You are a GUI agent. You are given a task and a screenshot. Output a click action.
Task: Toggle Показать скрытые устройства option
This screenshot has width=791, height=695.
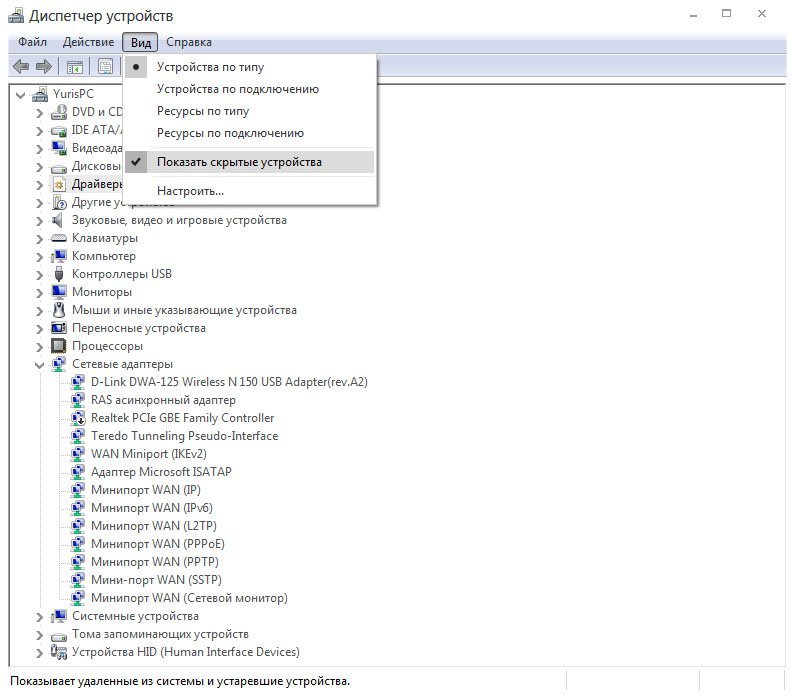click(250, 162)
